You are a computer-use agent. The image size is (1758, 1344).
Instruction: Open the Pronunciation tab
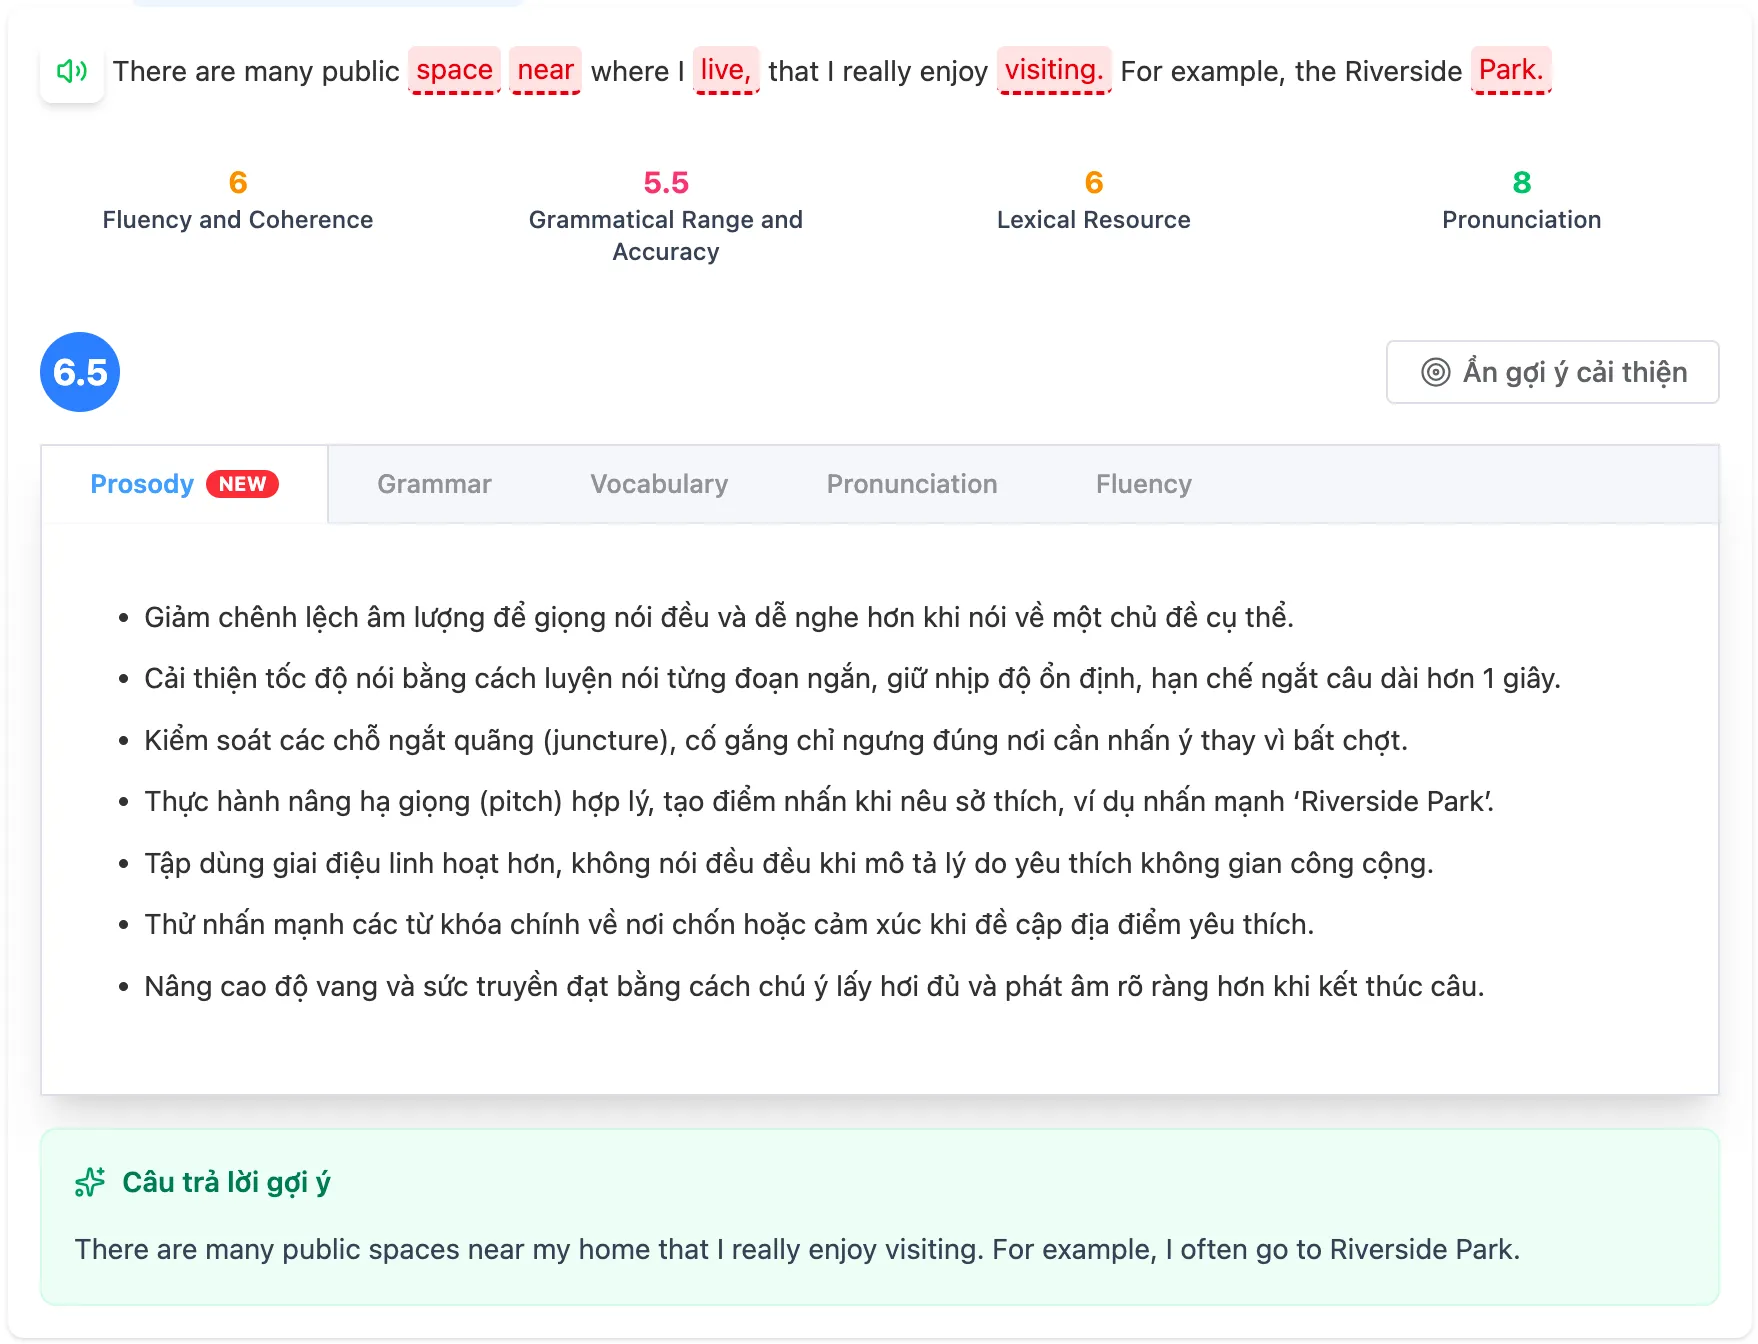[x=912, y=484]
